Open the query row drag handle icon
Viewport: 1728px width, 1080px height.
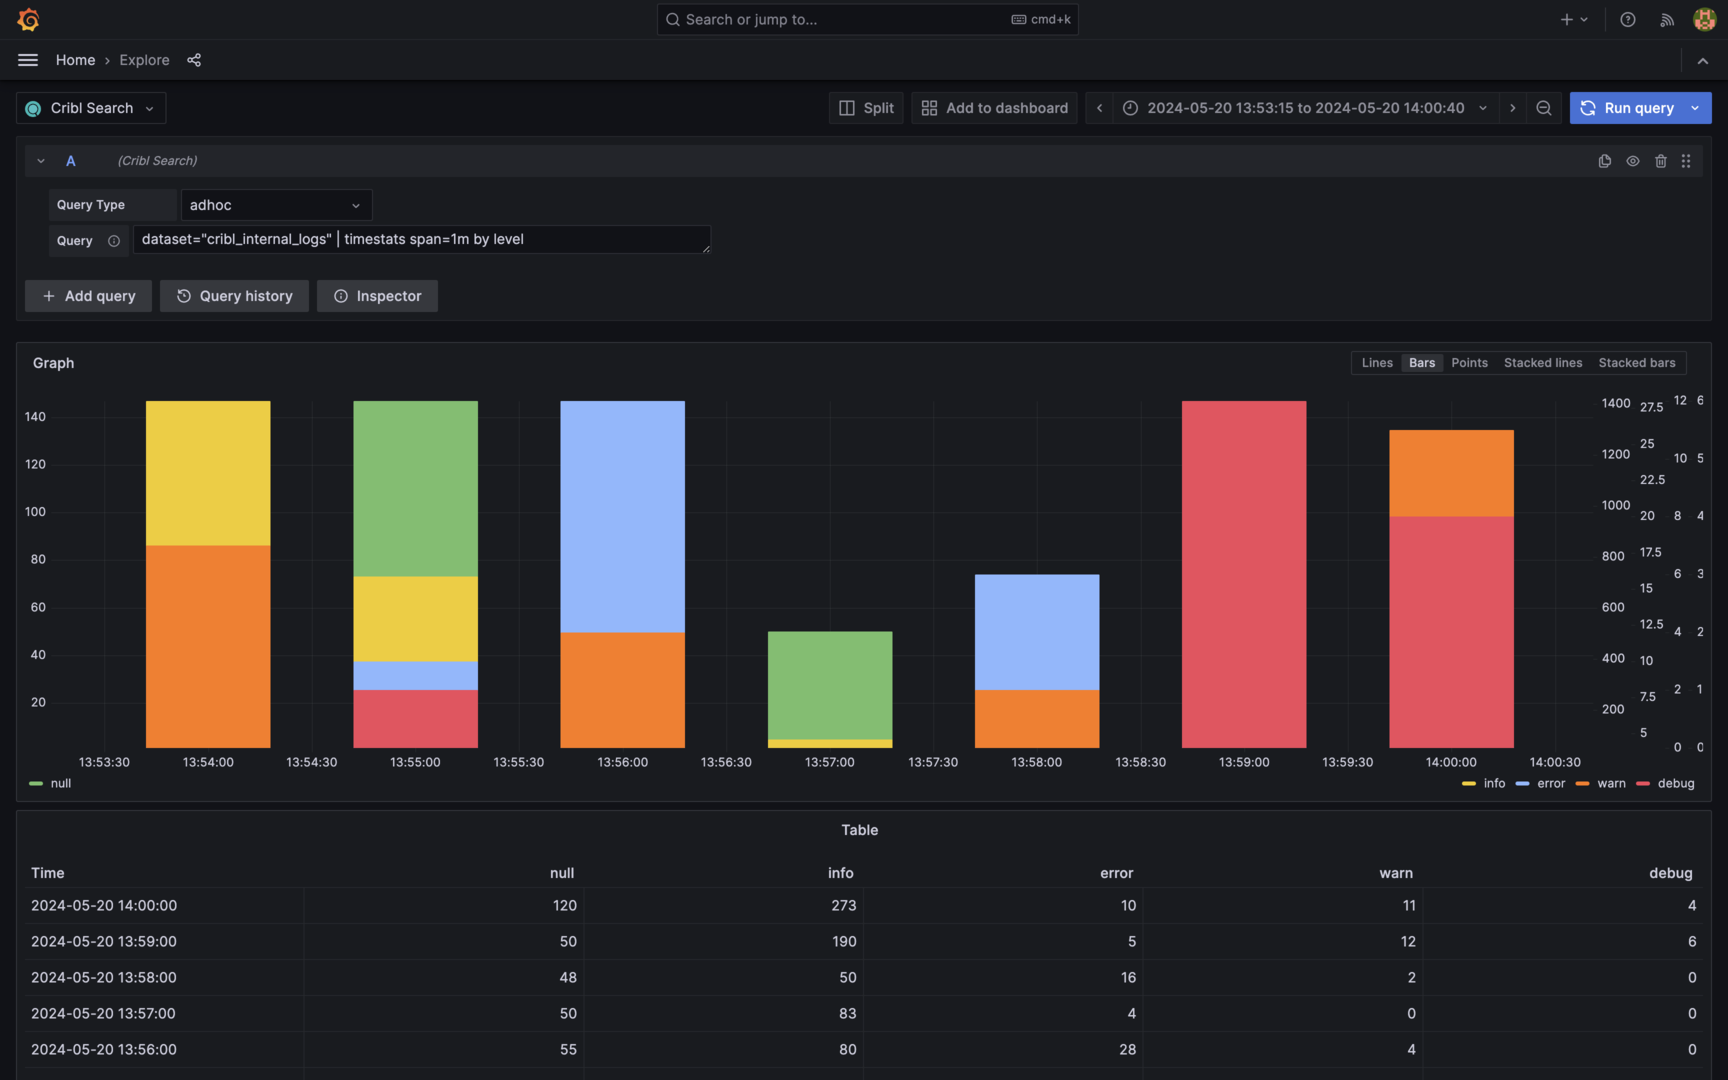tap(1687, 160)
